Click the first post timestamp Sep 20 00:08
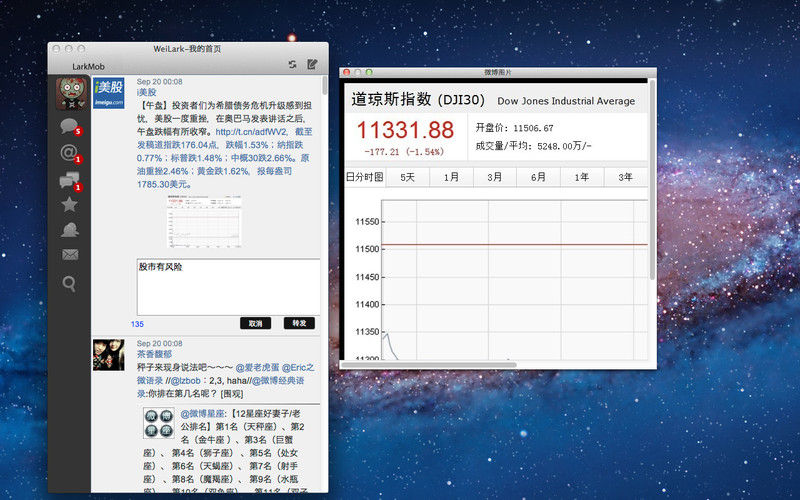The image size is (800, 500). pyautogui.click(x=159, y=82)
